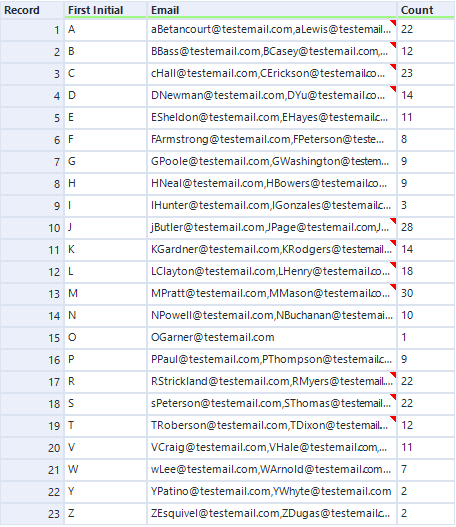The height and width of the screenshot is (527, 456).
Task: Click First Initial cell B
Action: 106,52
